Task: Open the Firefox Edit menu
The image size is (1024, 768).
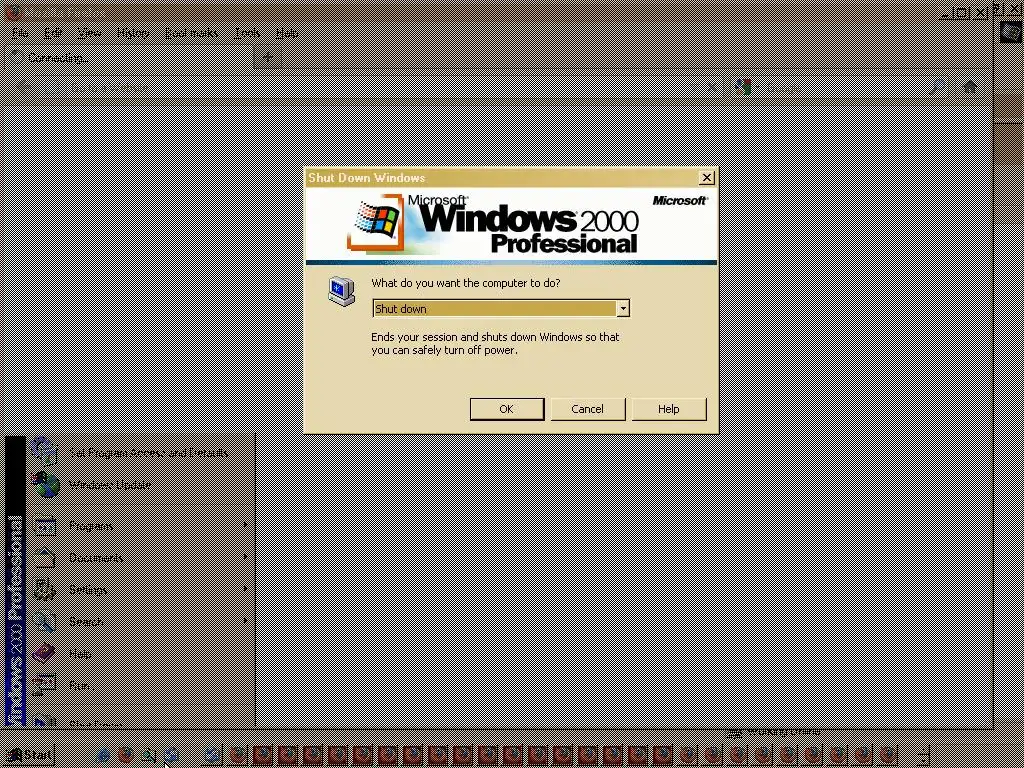Action: 53,33
